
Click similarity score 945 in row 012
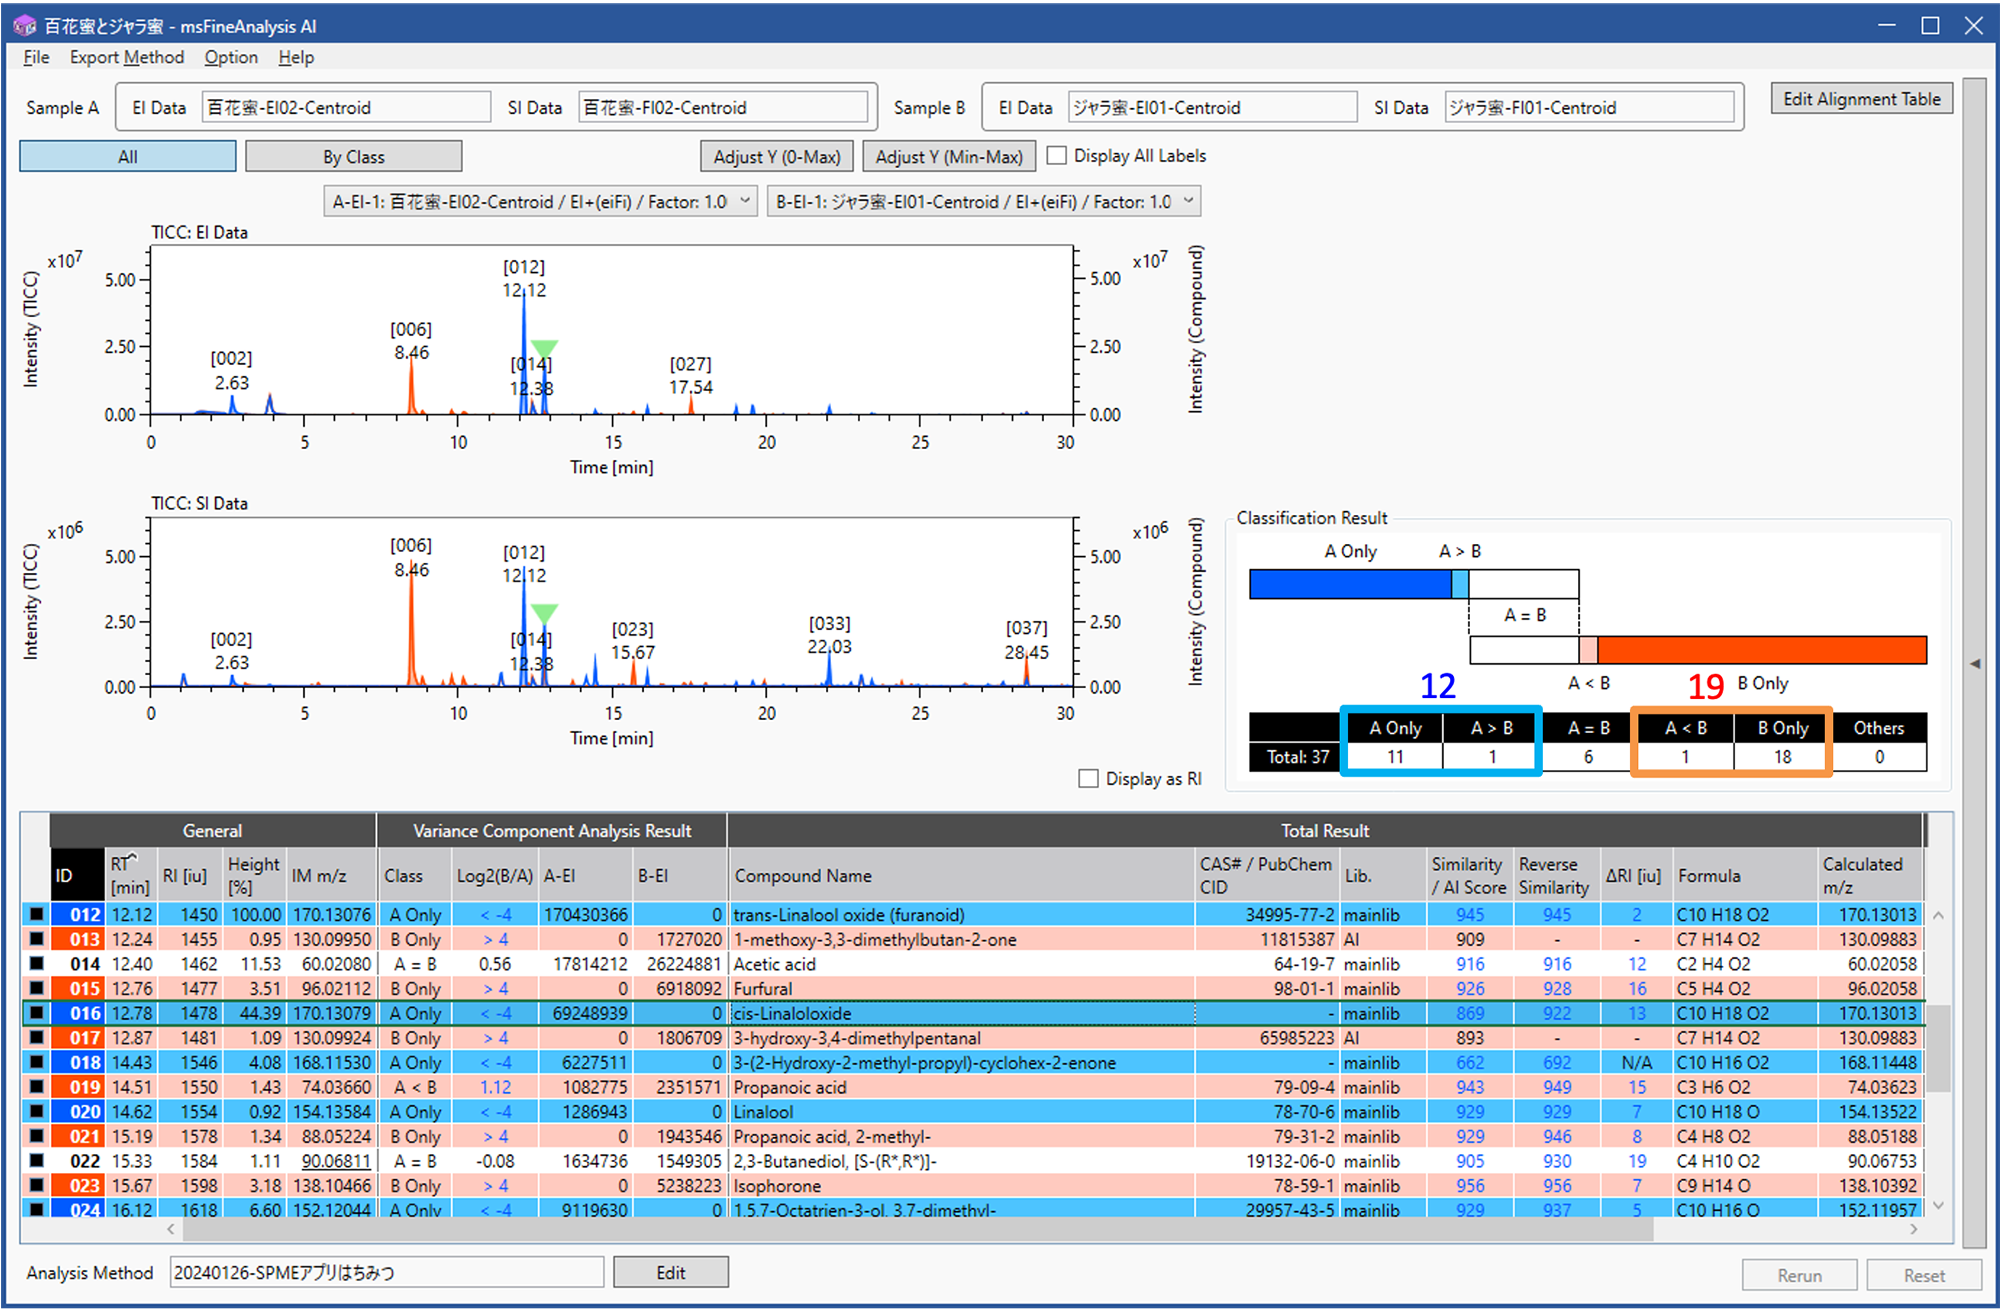[1469, 914]
